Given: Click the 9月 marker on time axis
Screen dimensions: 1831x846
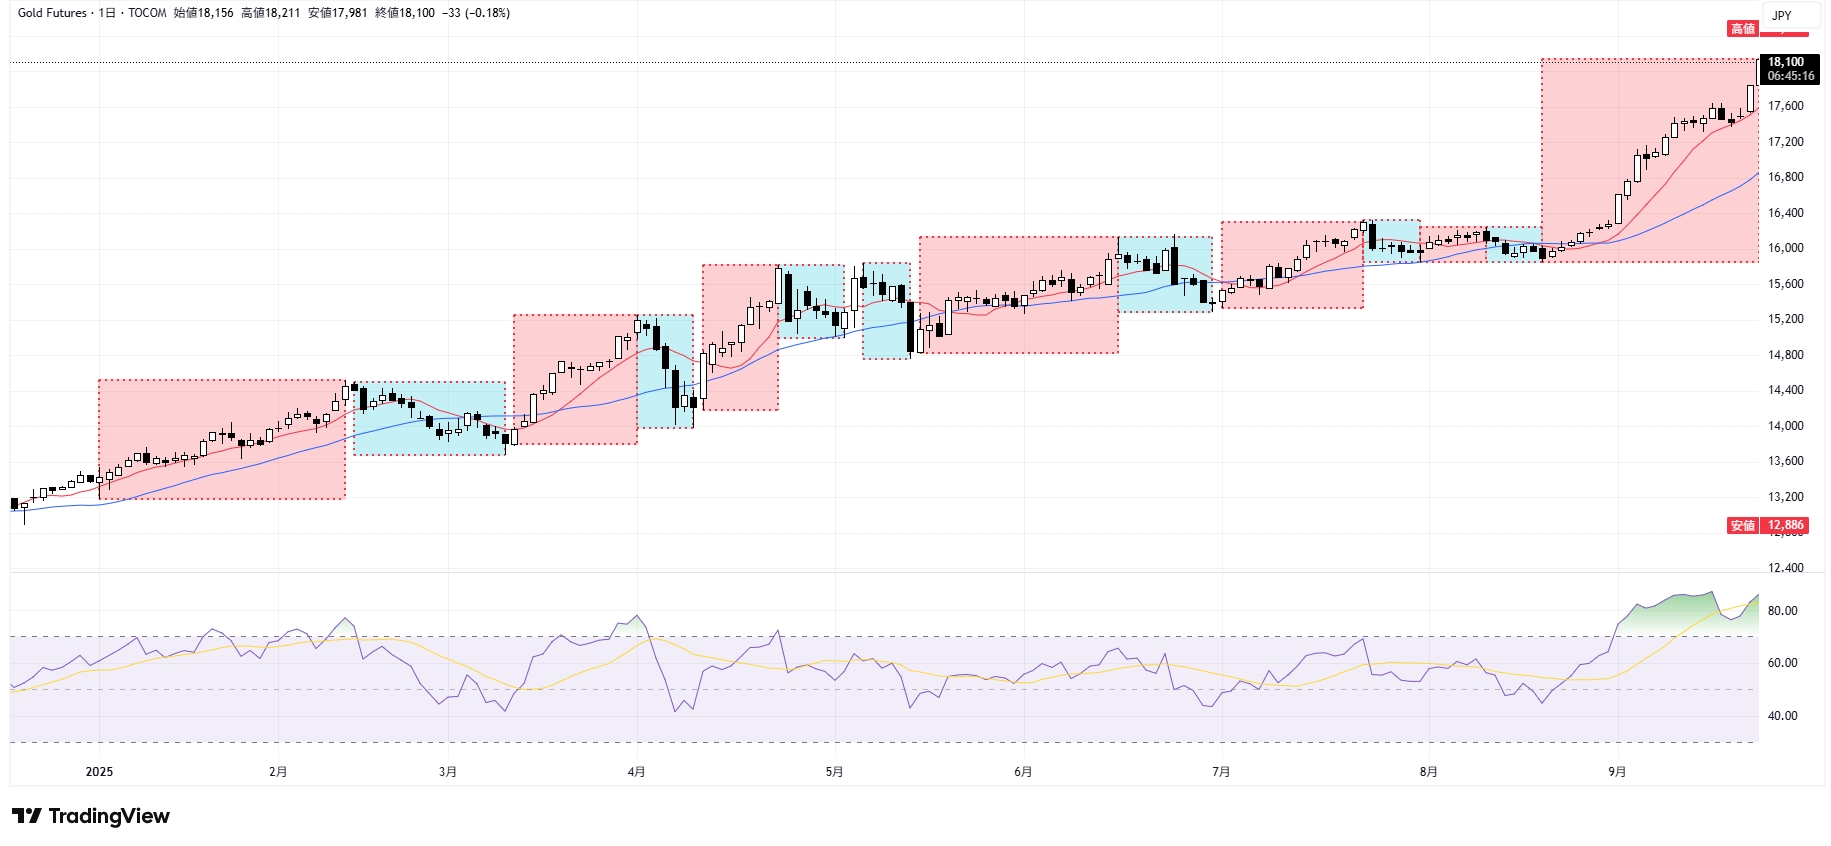Looking at the screenshot, I should click(x=1617, y=772).
